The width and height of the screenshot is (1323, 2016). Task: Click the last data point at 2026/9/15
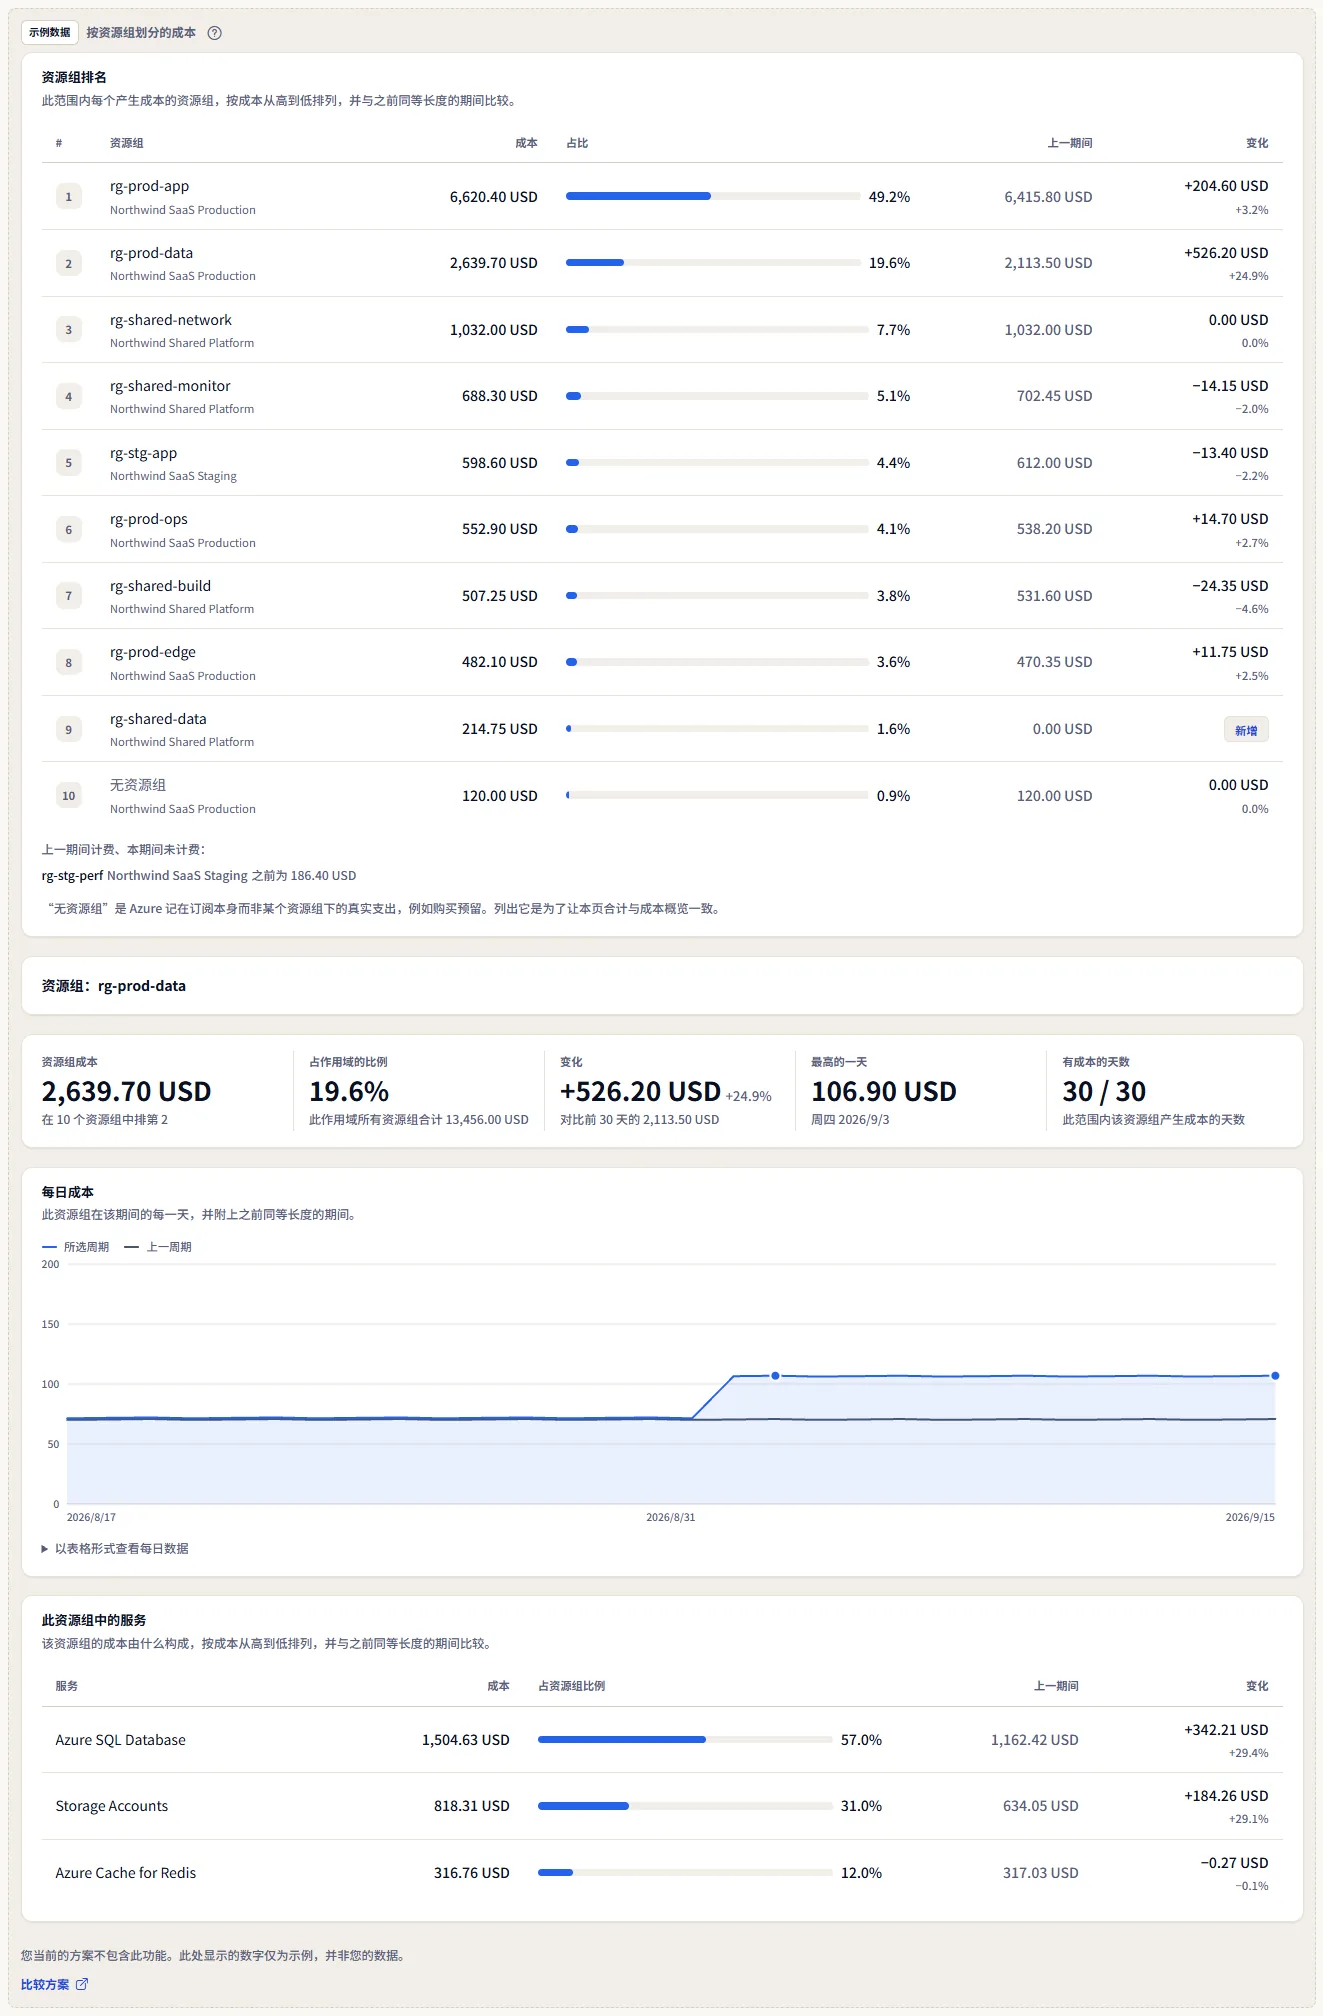pos(1275,1376)
